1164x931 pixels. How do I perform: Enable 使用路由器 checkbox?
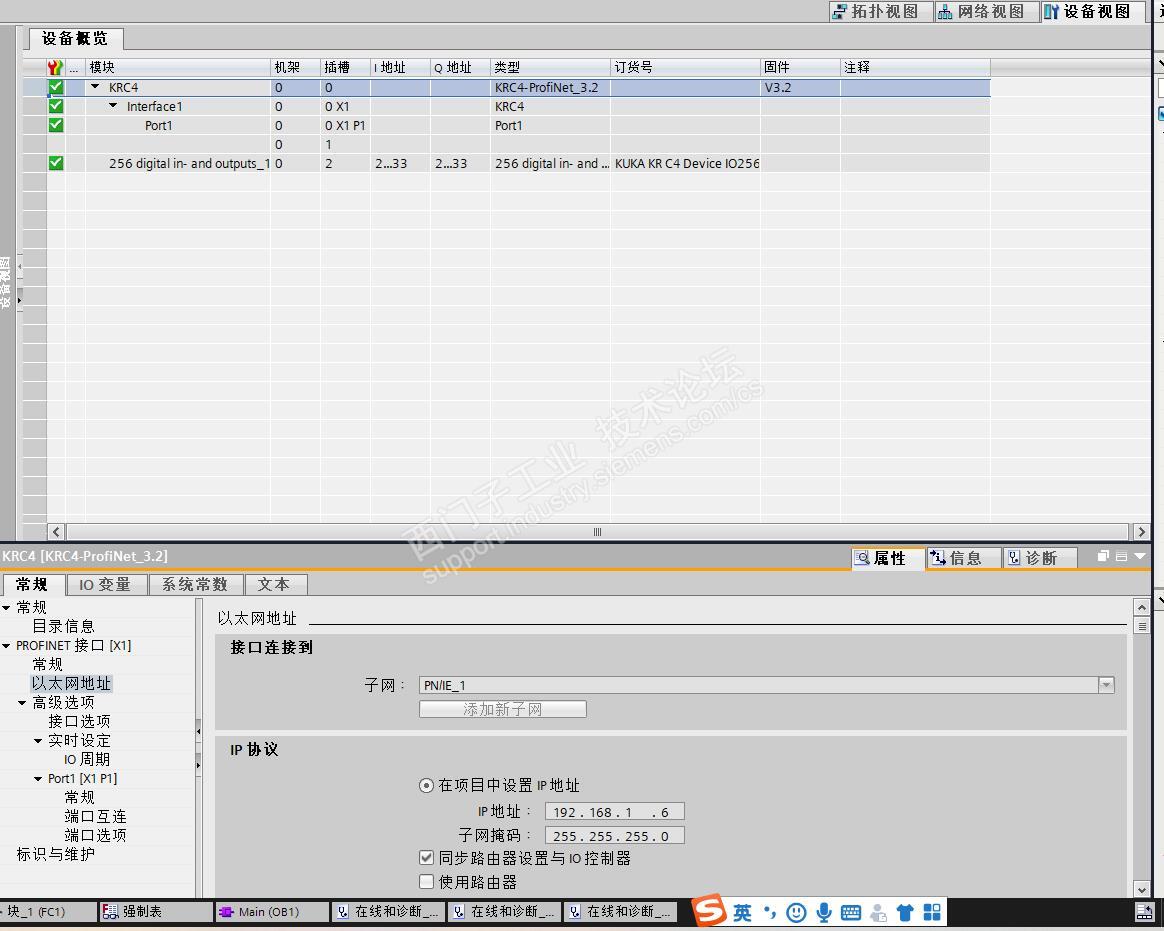(426, 882)
